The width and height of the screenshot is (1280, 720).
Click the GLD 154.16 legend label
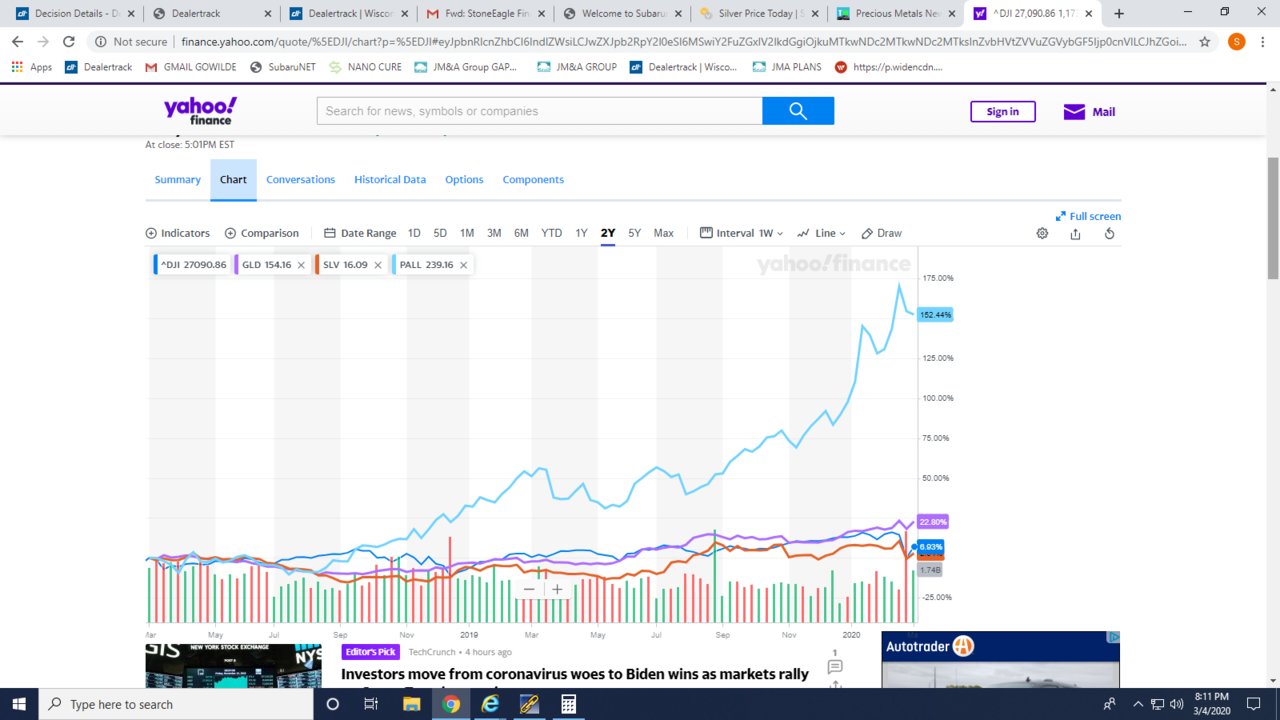pos(266,265)
